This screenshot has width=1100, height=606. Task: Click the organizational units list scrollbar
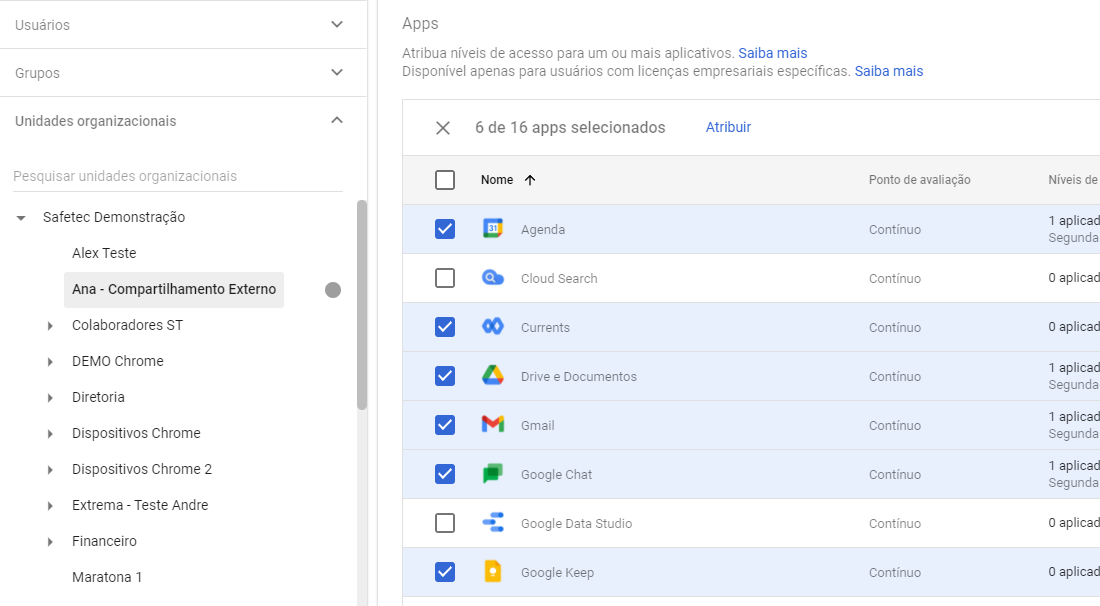(x=362, y=304)
